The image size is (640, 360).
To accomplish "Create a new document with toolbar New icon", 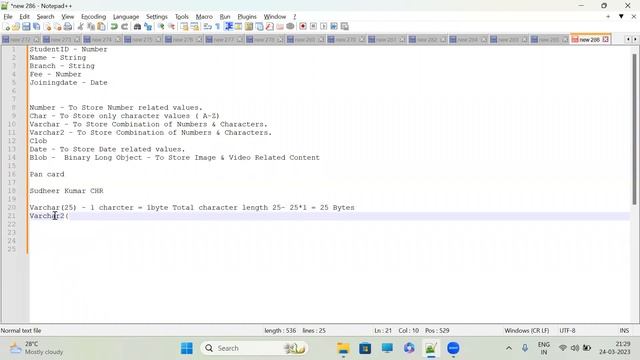I will point(7,27).
